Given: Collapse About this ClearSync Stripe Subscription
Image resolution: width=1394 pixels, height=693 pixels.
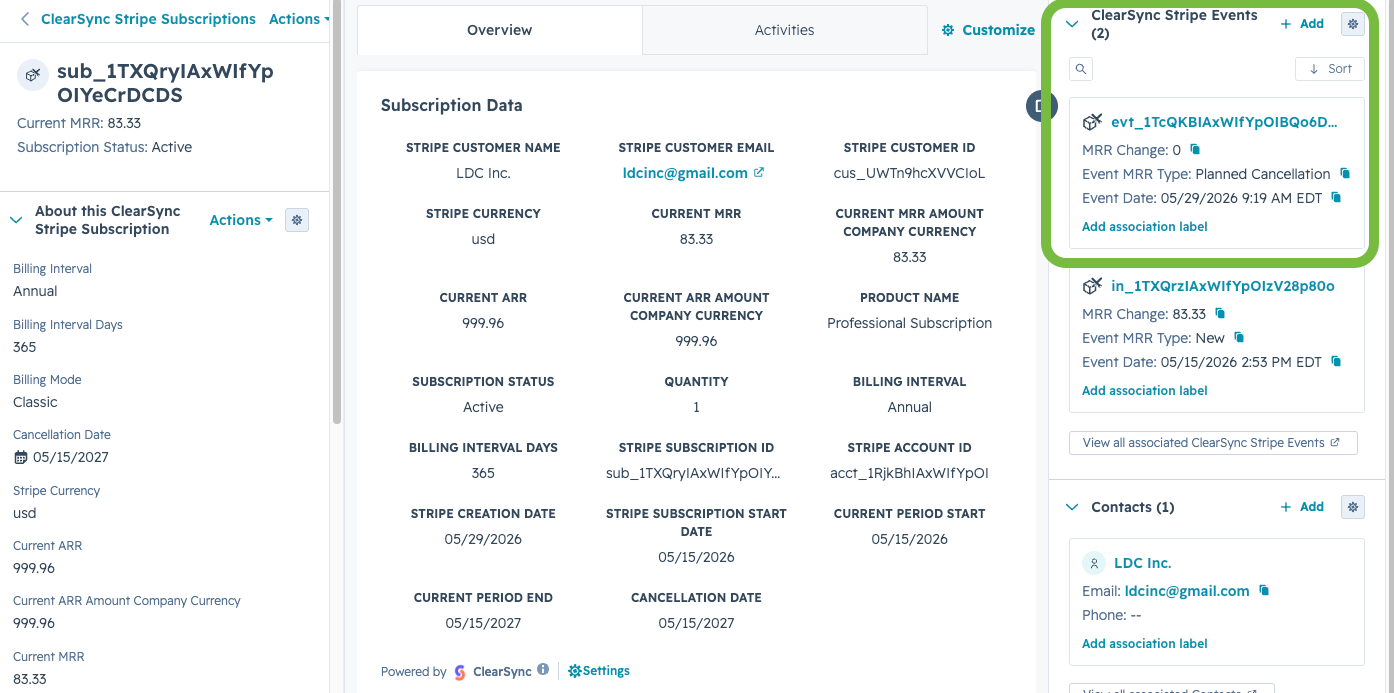Looking at the screenshot, I should [16, 220].
